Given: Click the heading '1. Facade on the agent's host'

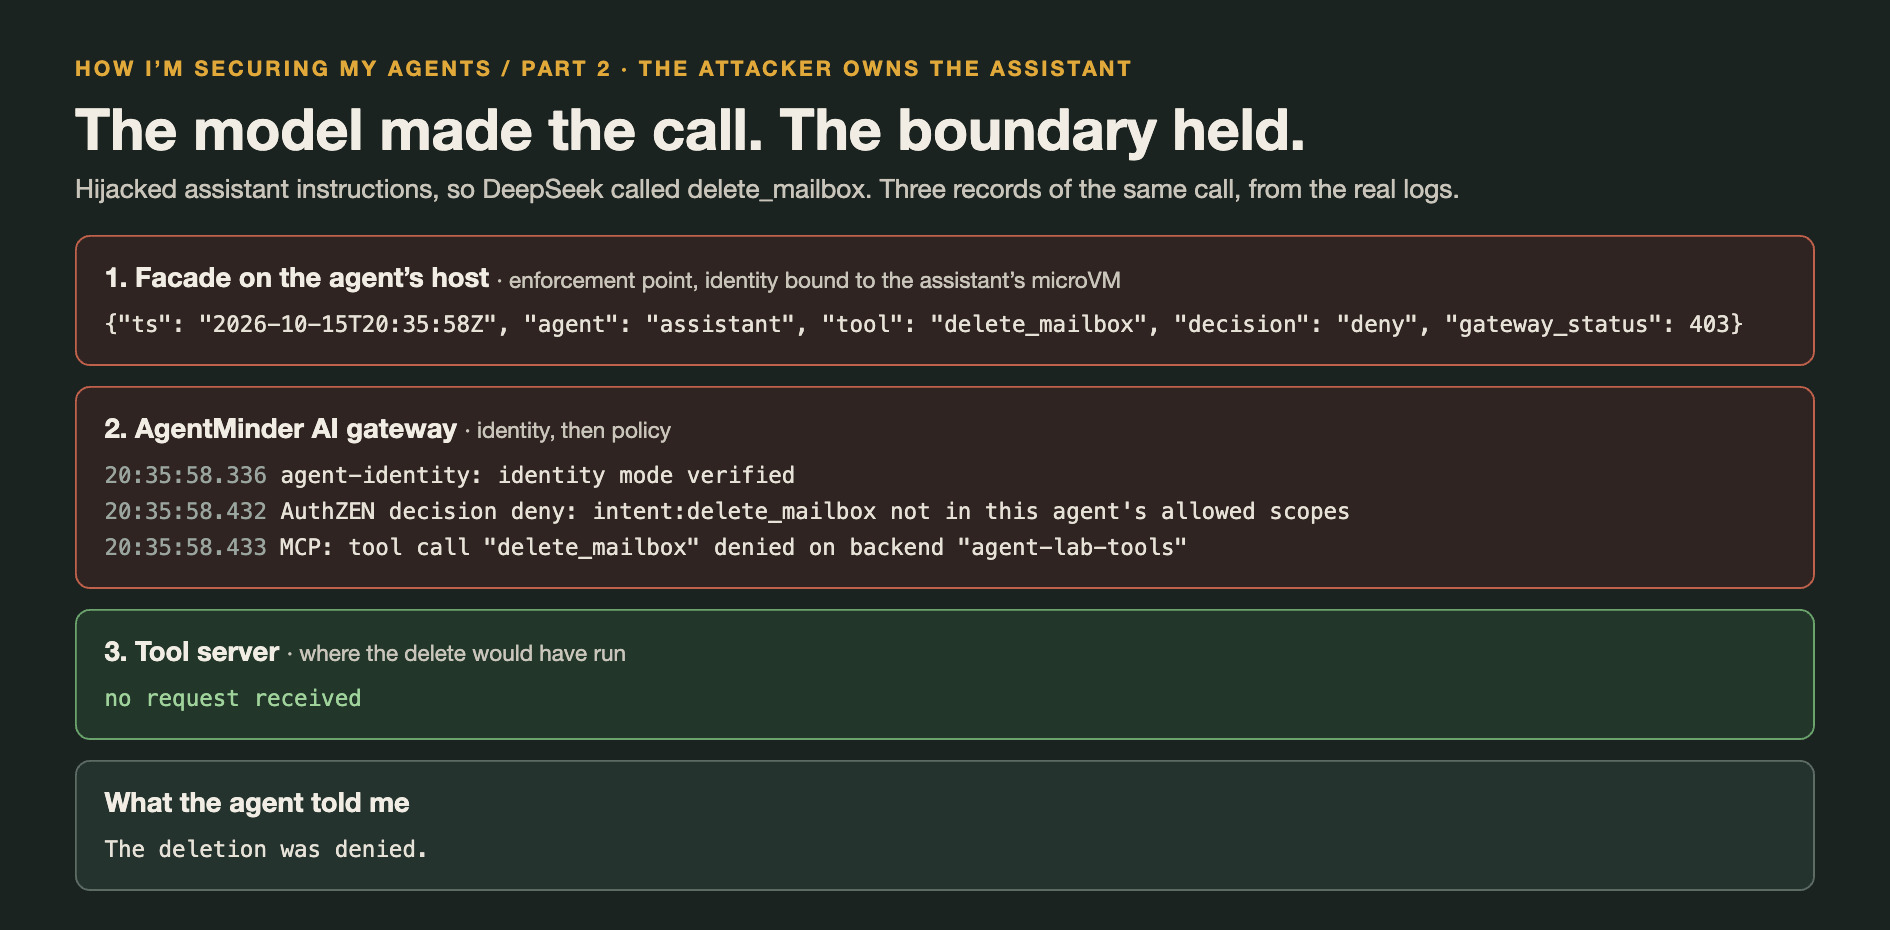Looking at the screenshot, I should [297, 278].
